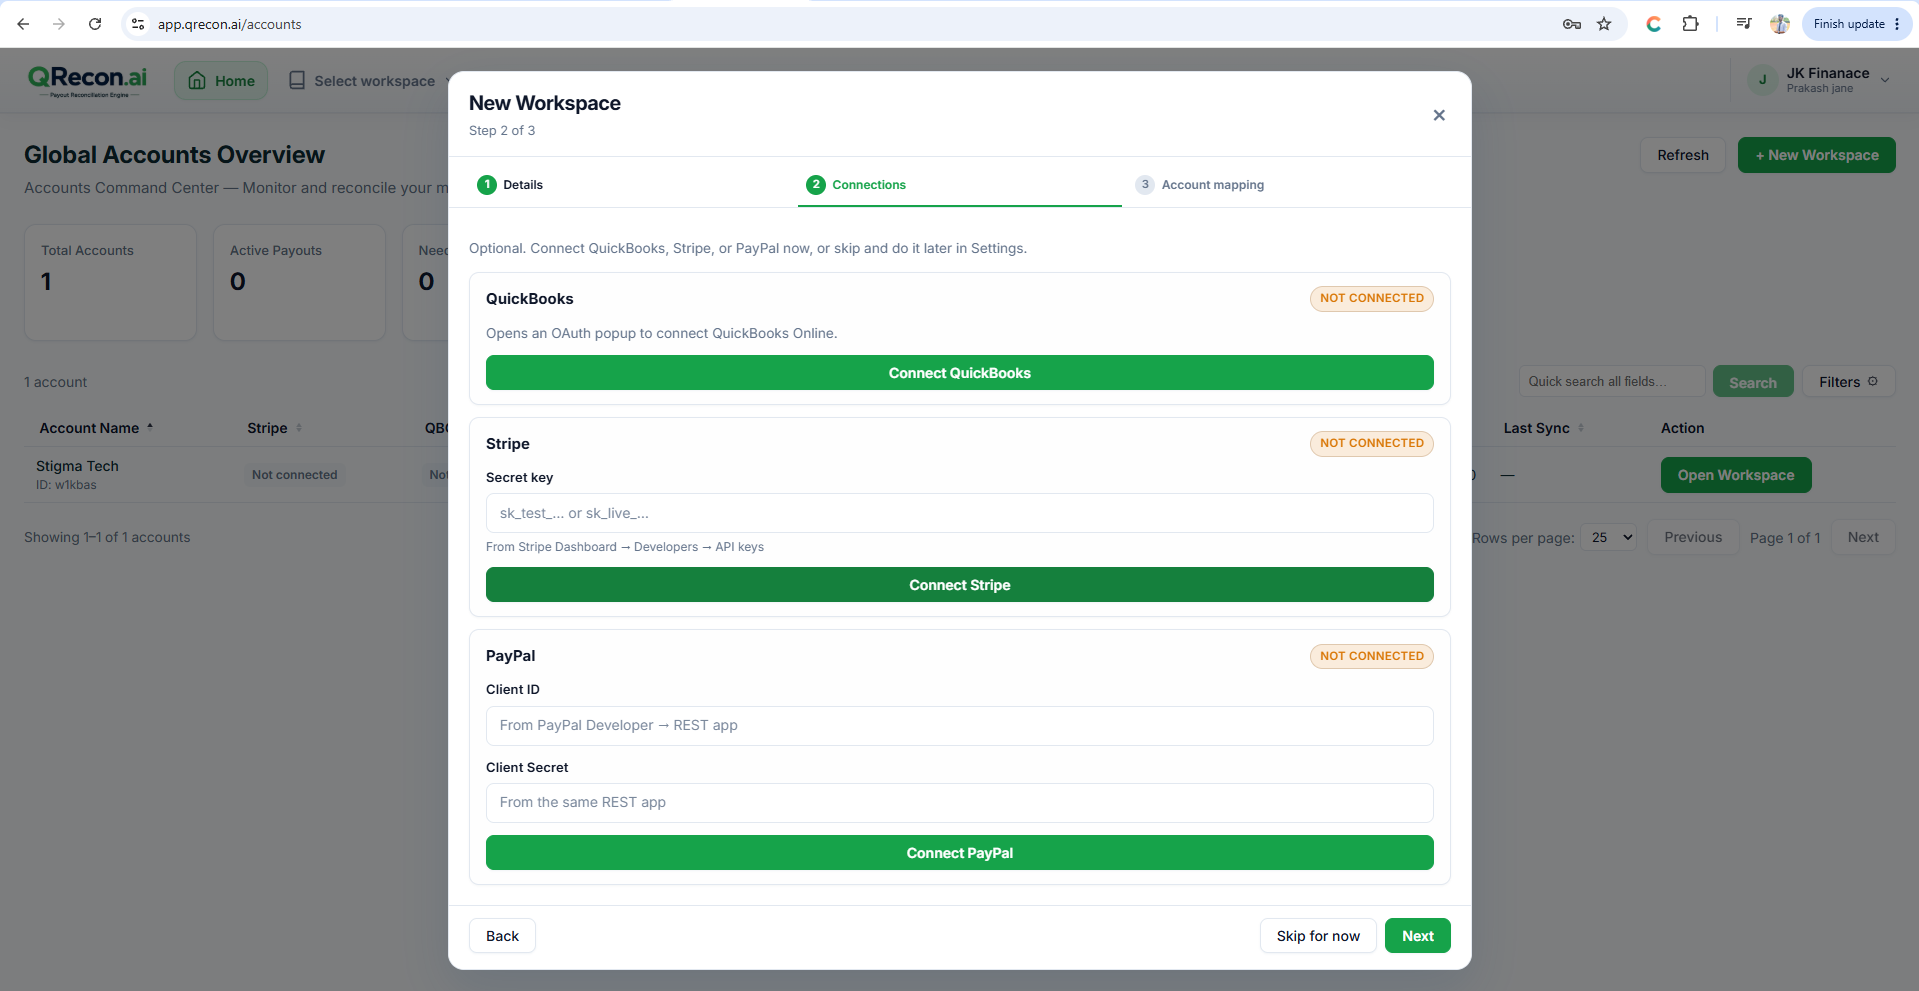Click the Previous pagination button
Screen dimensions: 1919x991
click(1692, 537)
